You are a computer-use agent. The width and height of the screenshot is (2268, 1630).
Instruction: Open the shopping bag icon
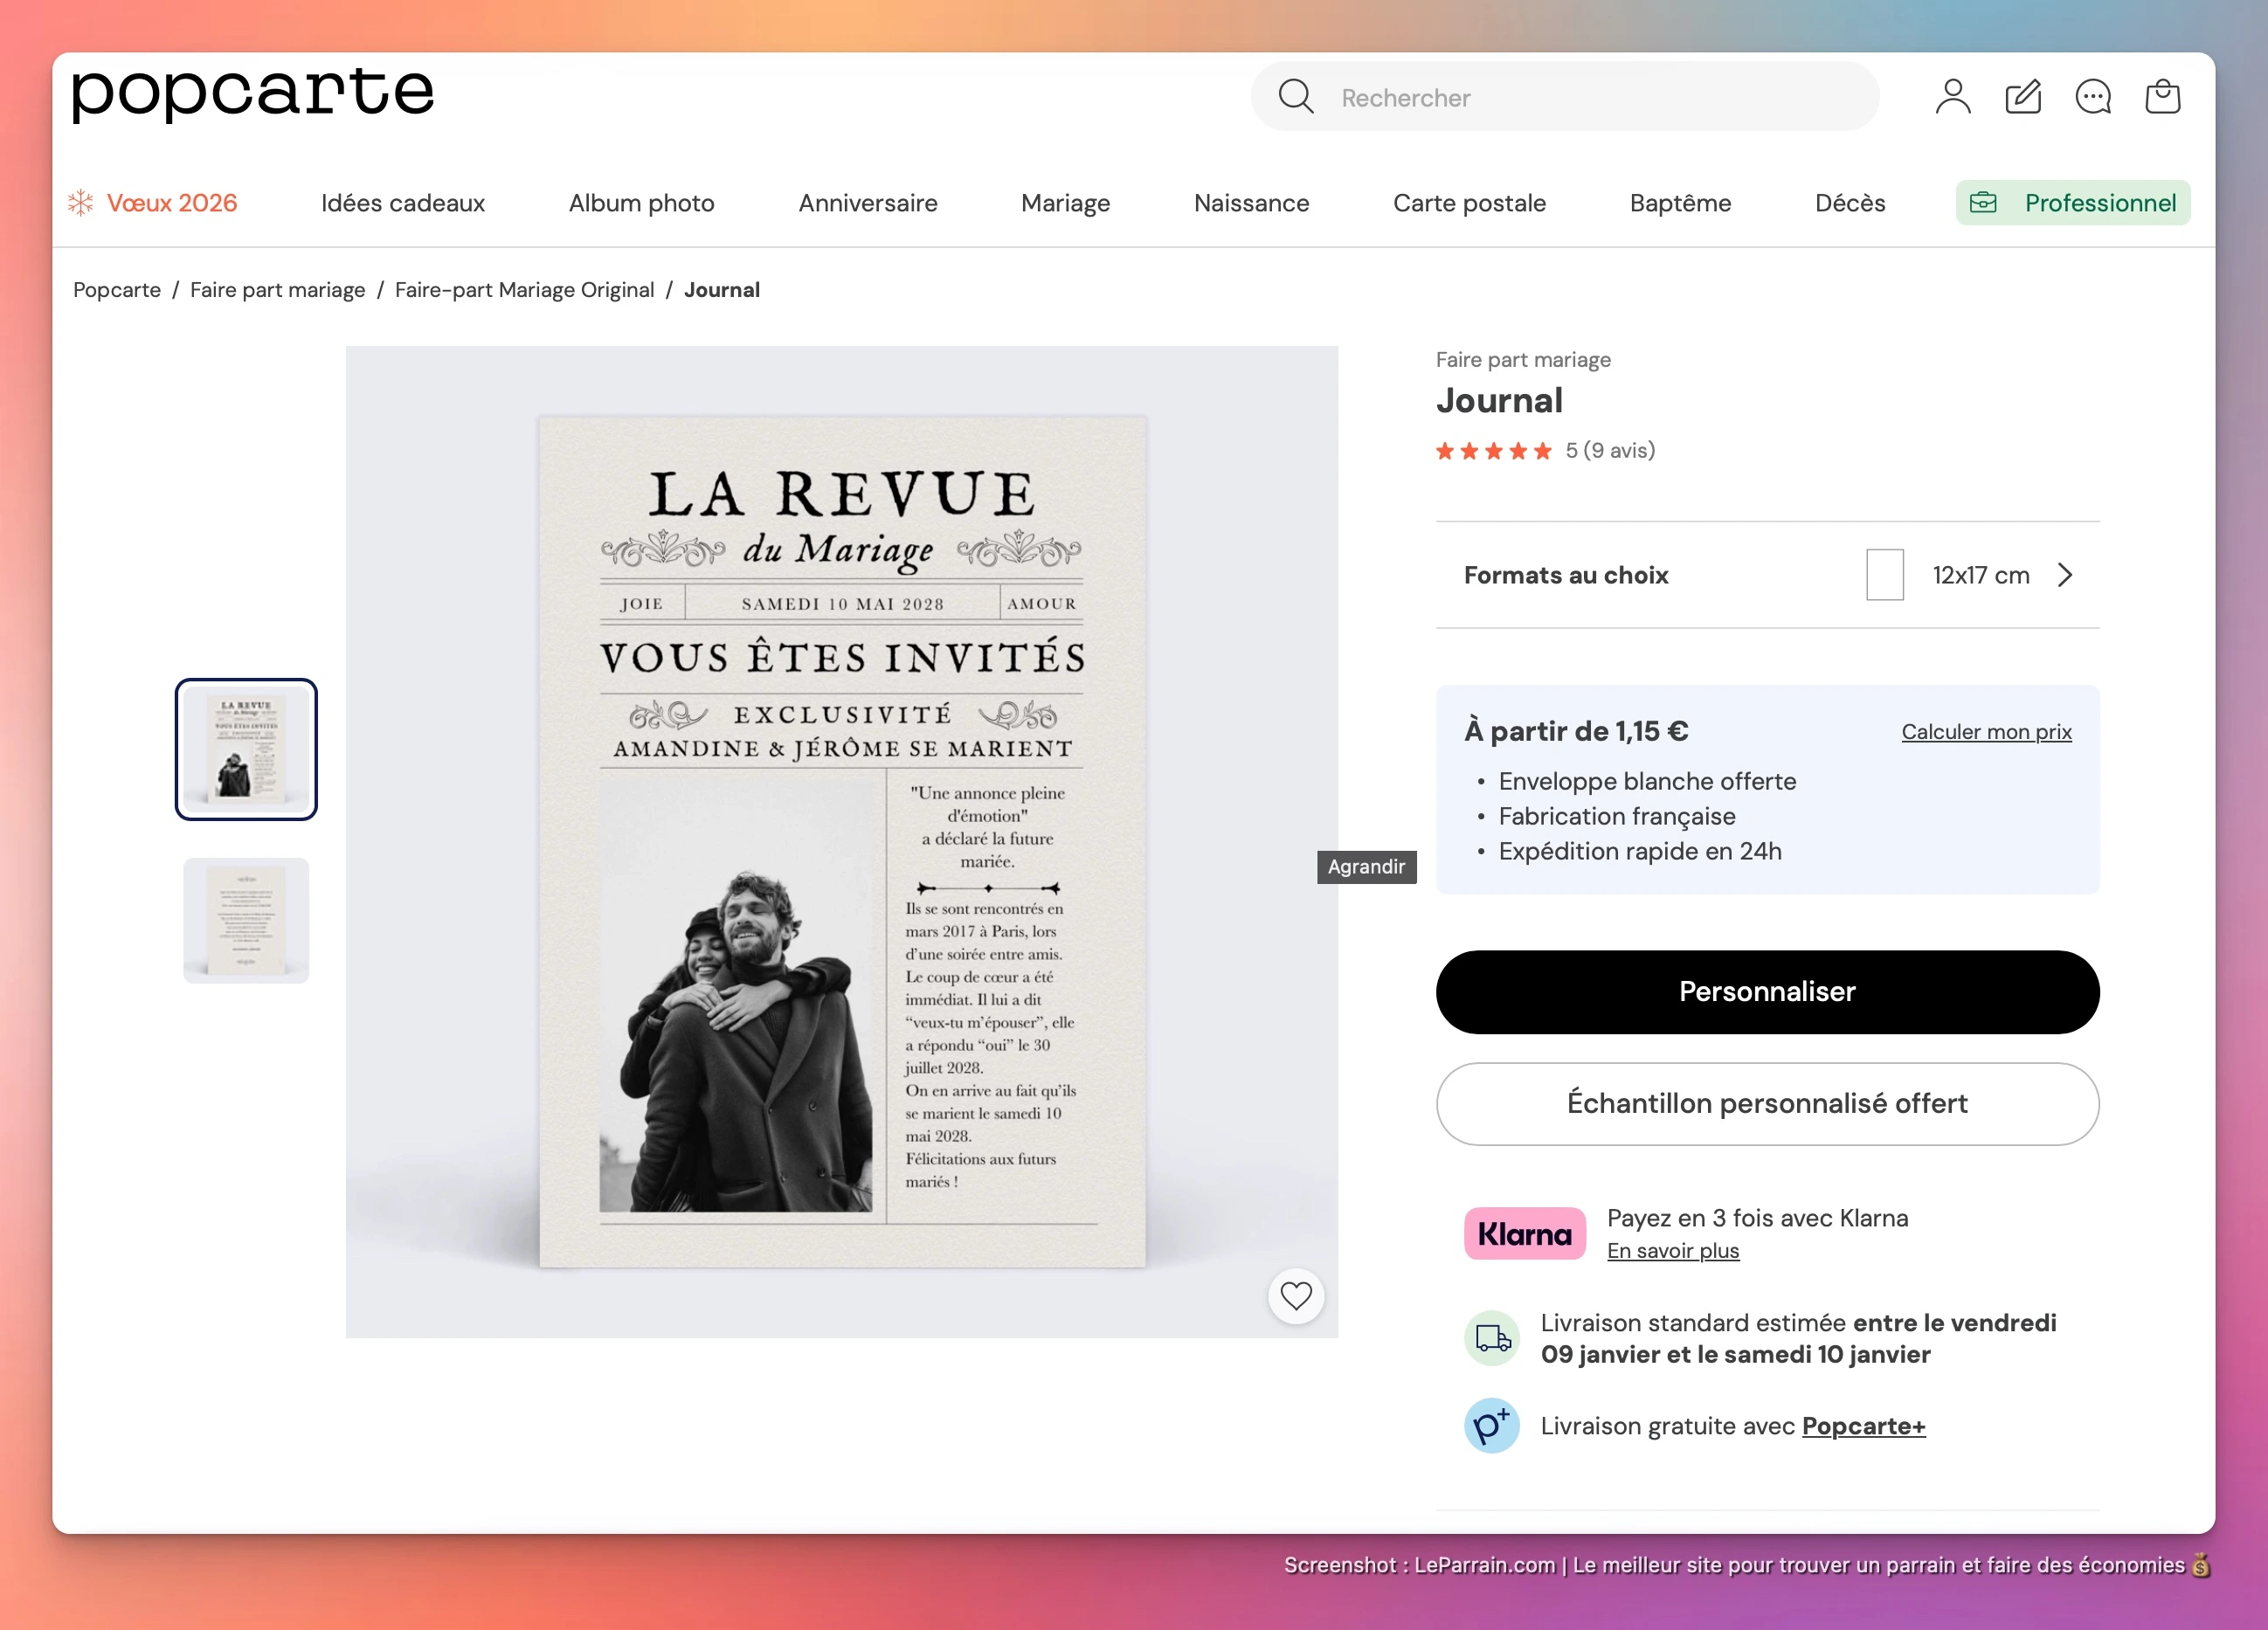[x=2162, y=96]
